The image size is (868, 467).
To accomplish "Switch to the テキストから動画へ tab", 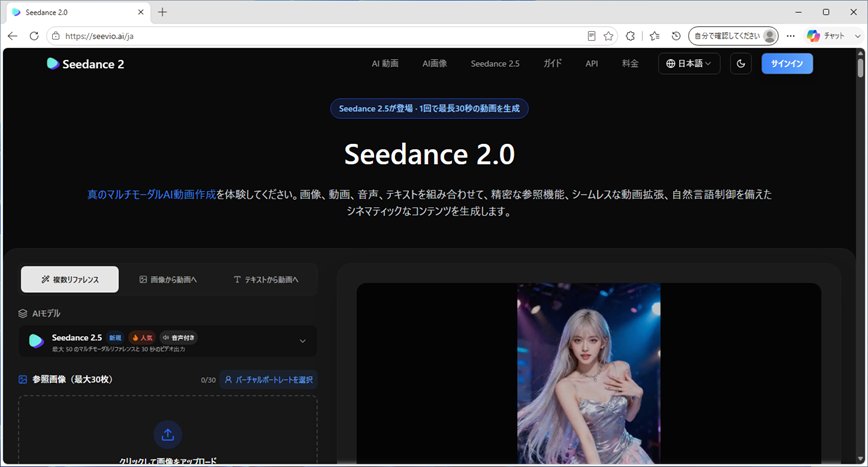I will [266, 279].
